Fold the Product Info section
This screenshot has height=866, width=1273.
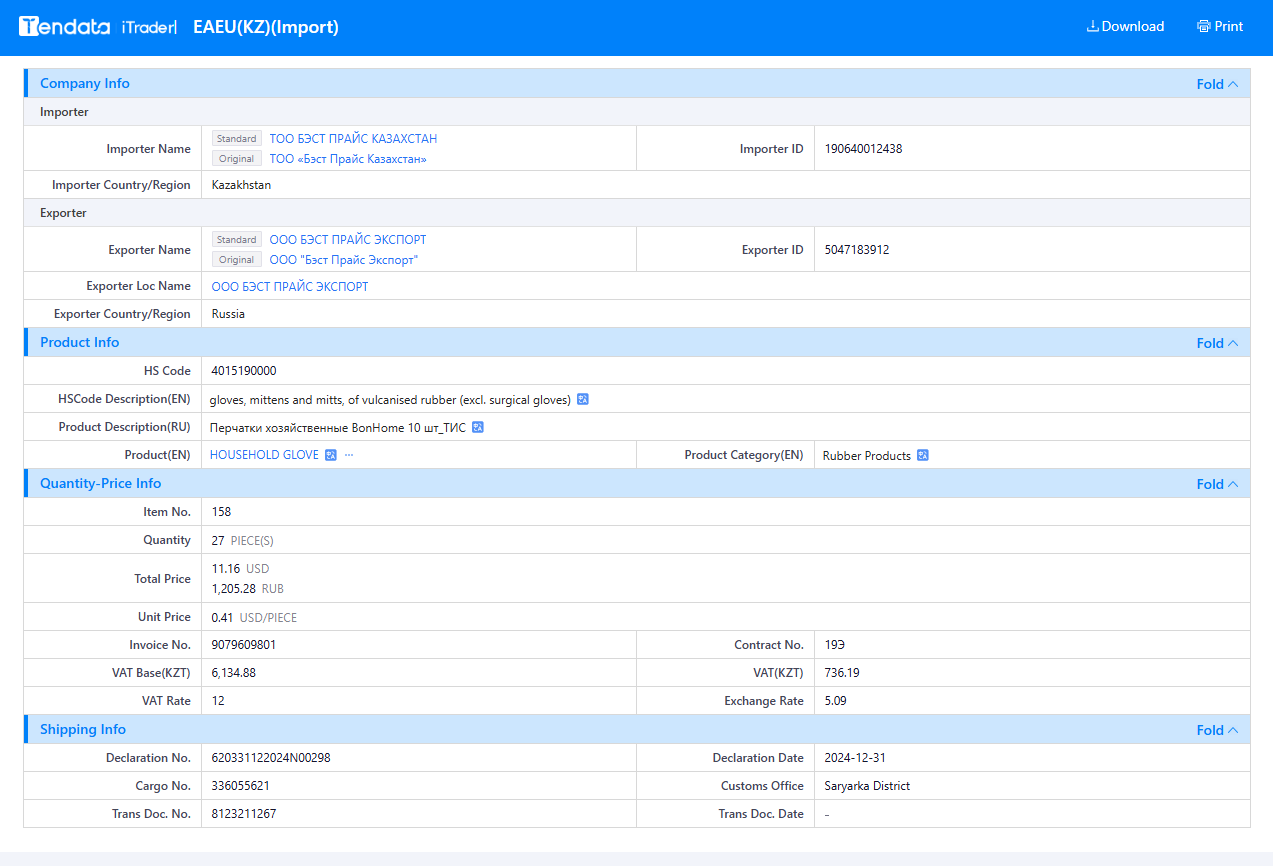(x=1217, y=343)
